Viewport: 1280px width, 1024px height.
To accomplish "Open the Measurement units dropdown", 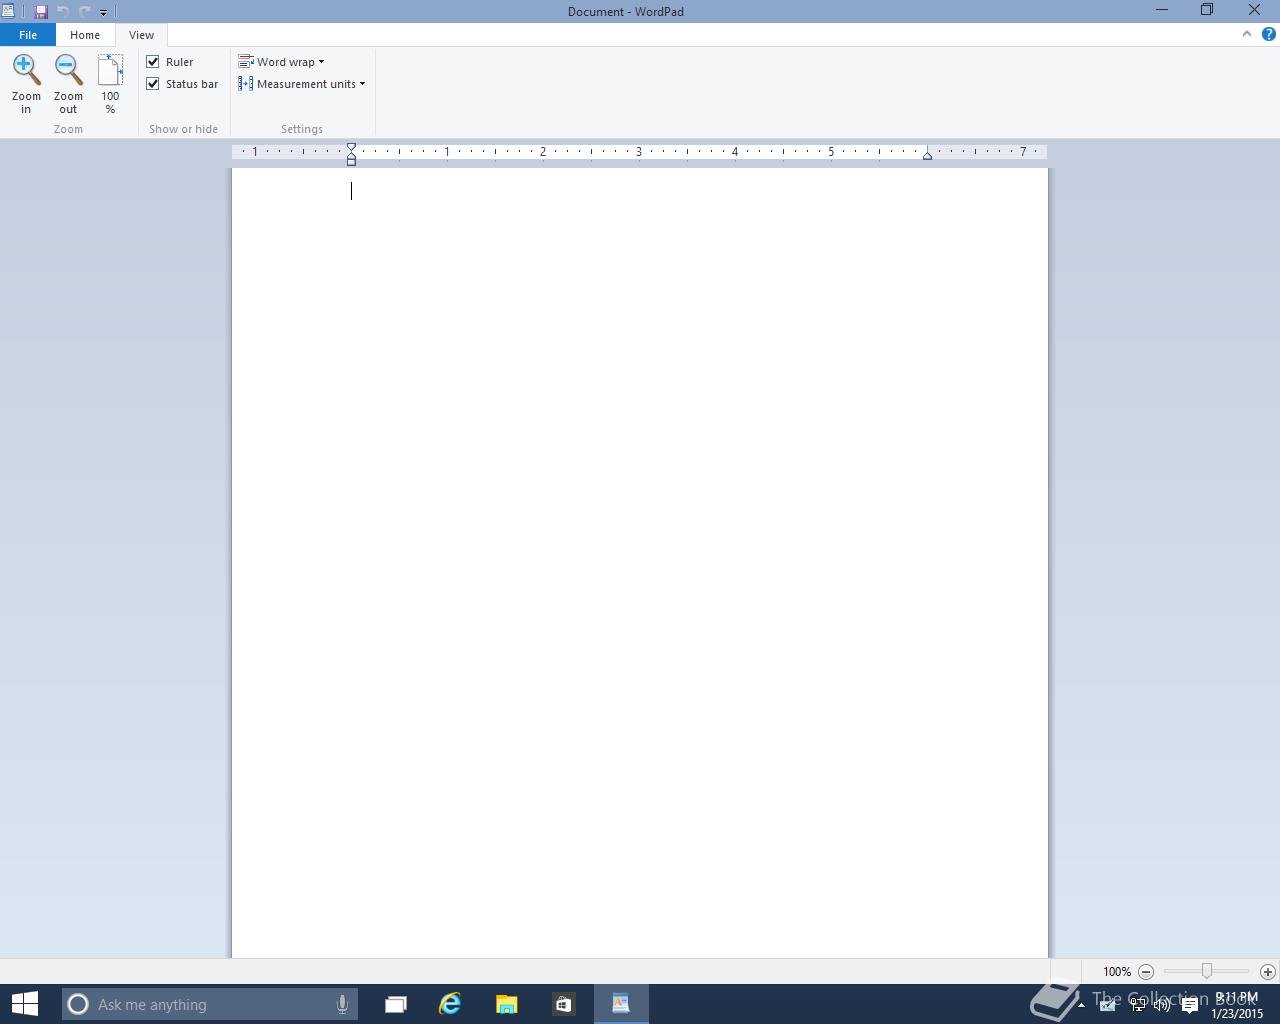I will (x=302, y=84).
